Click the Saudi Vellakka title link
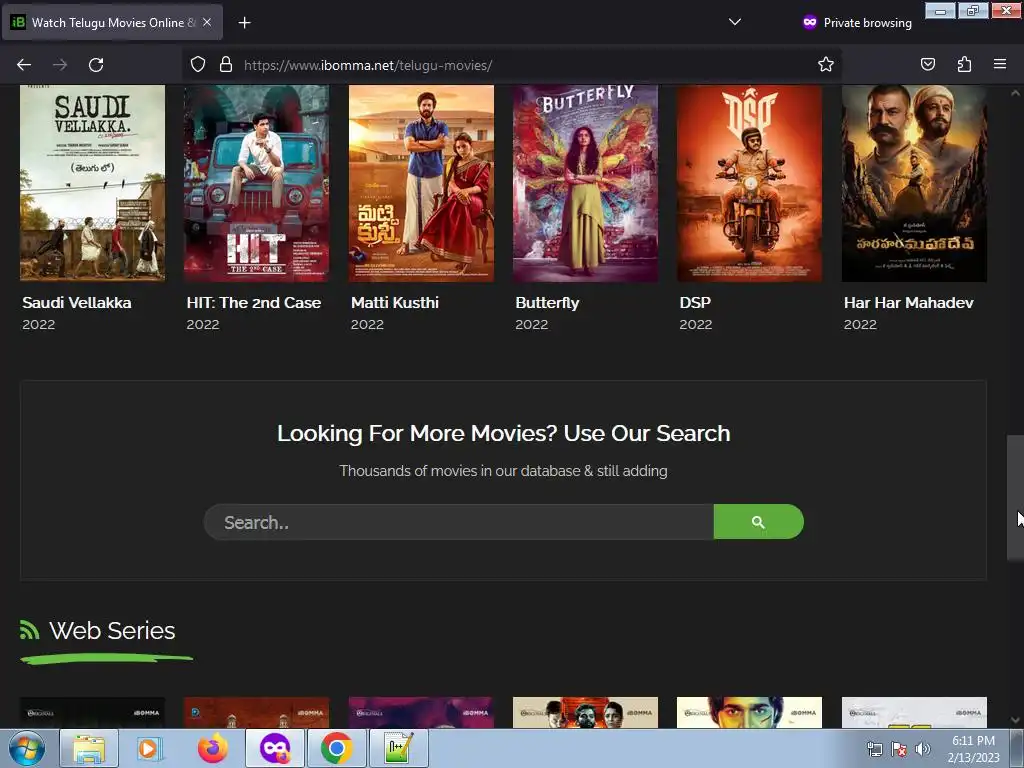This screenshot has width=1024, height=768. [x=77, y=303]
